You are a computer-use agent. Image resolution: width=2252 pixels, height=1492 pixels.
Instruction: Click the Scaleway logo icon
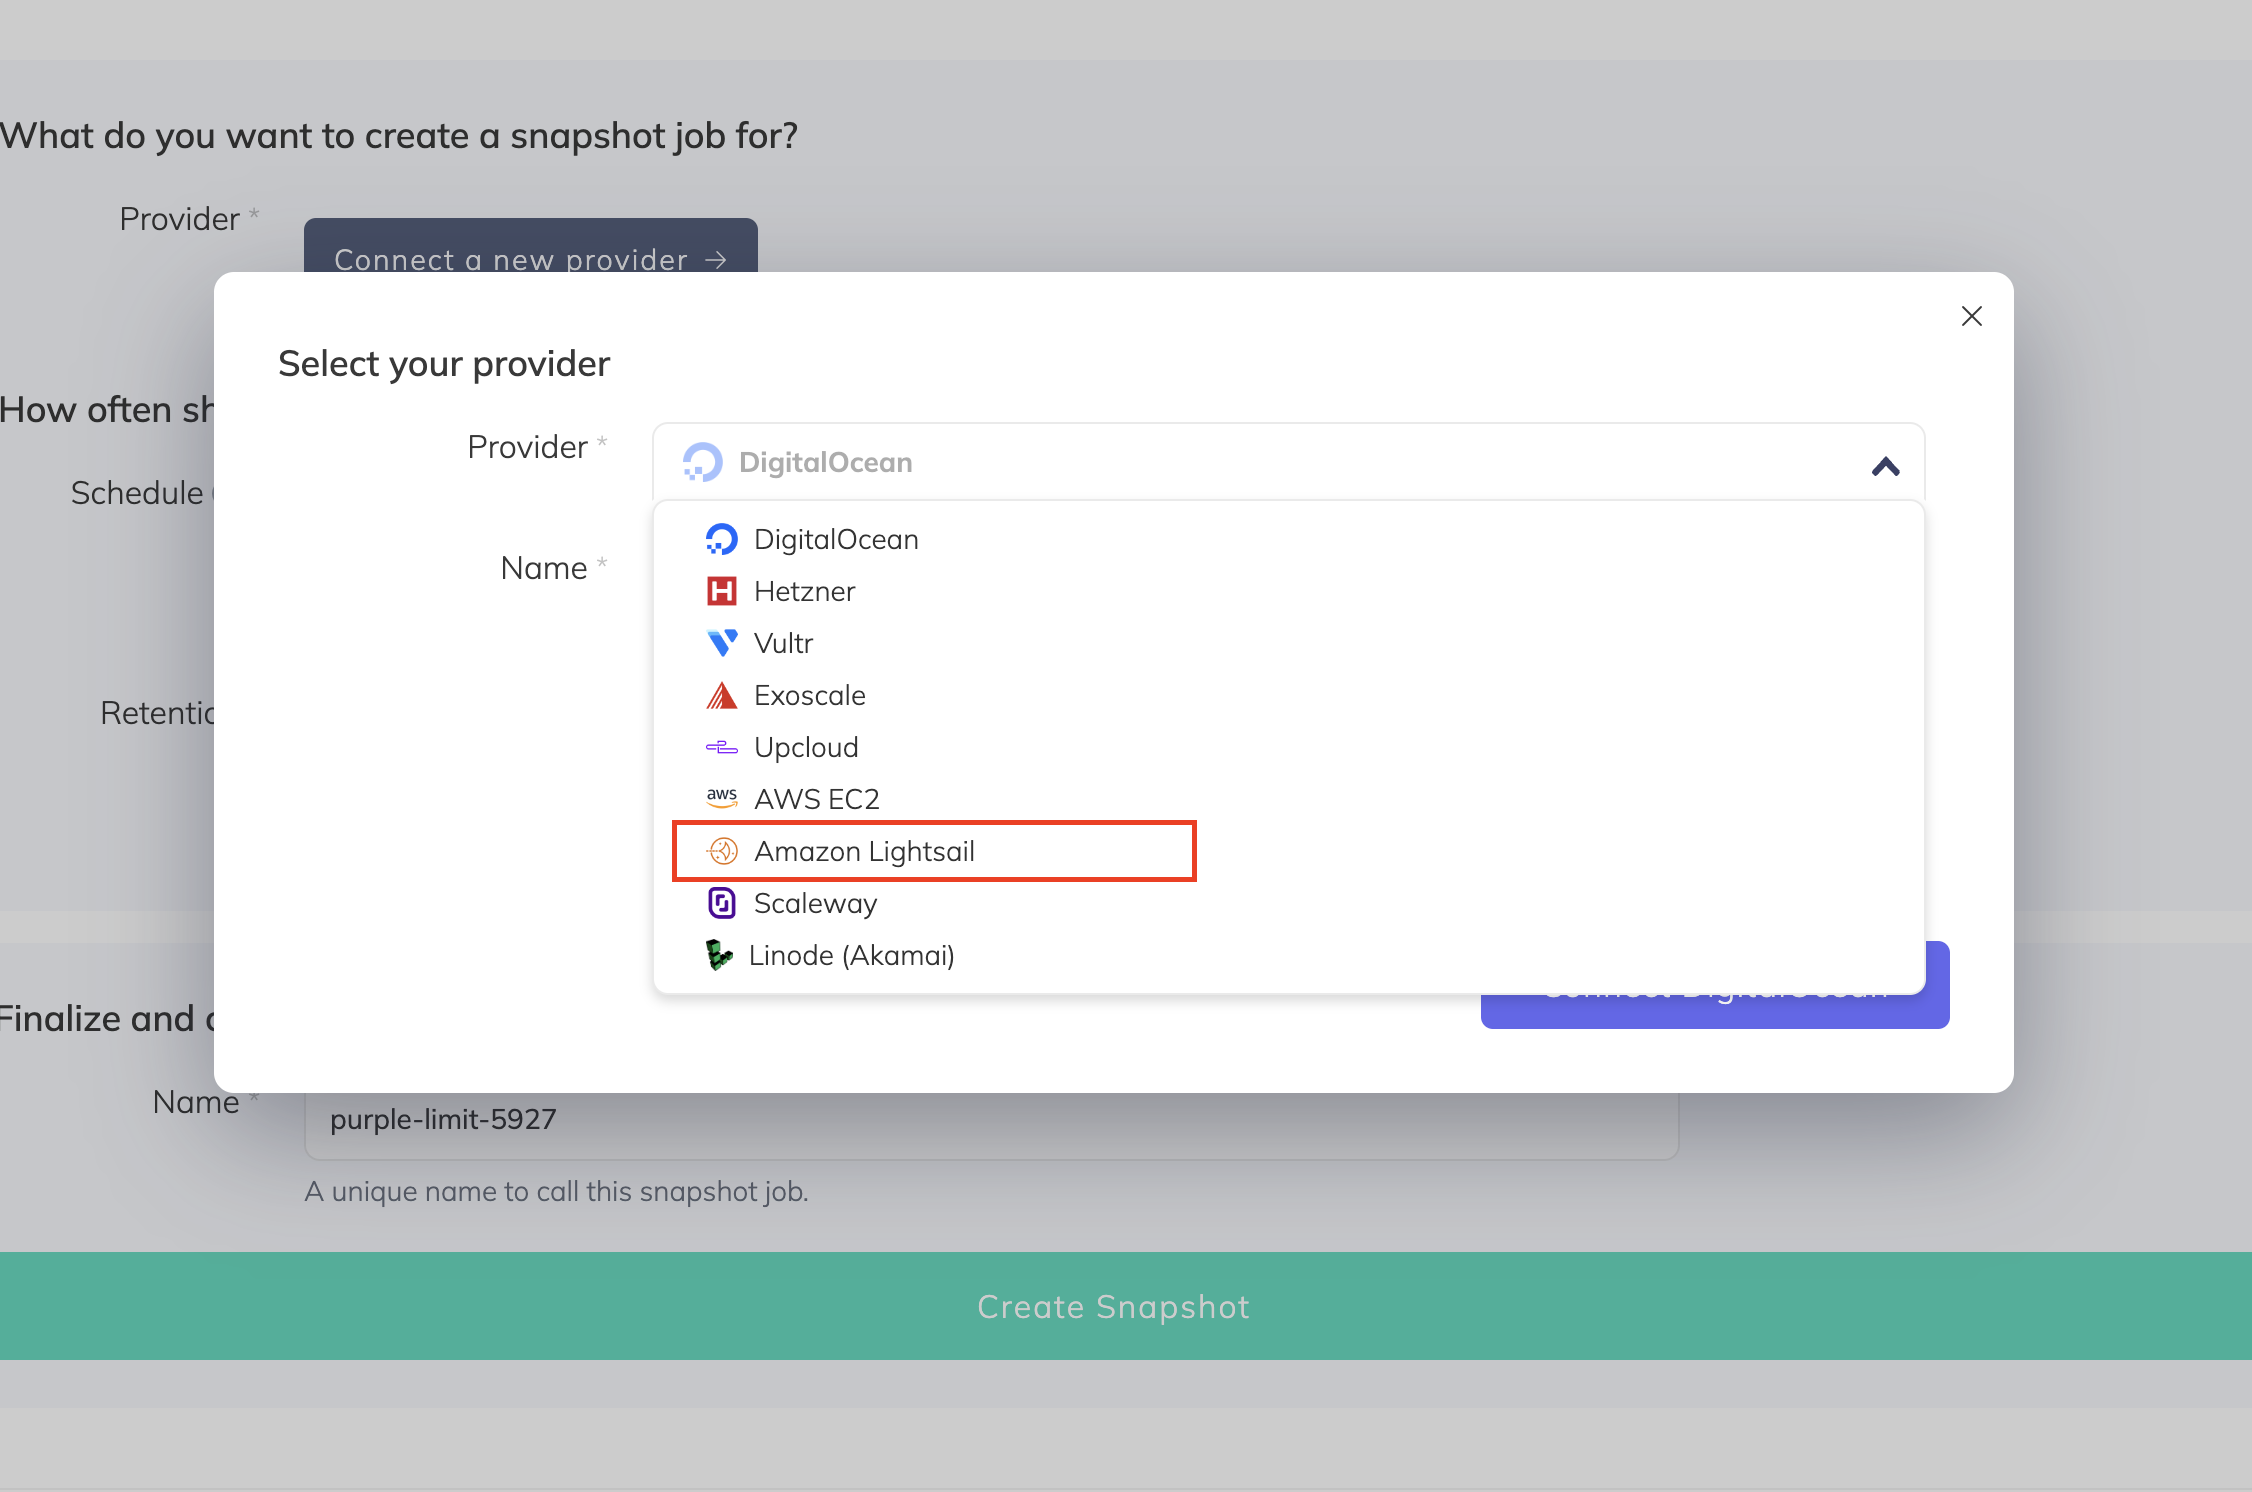(x=720, y=903)
